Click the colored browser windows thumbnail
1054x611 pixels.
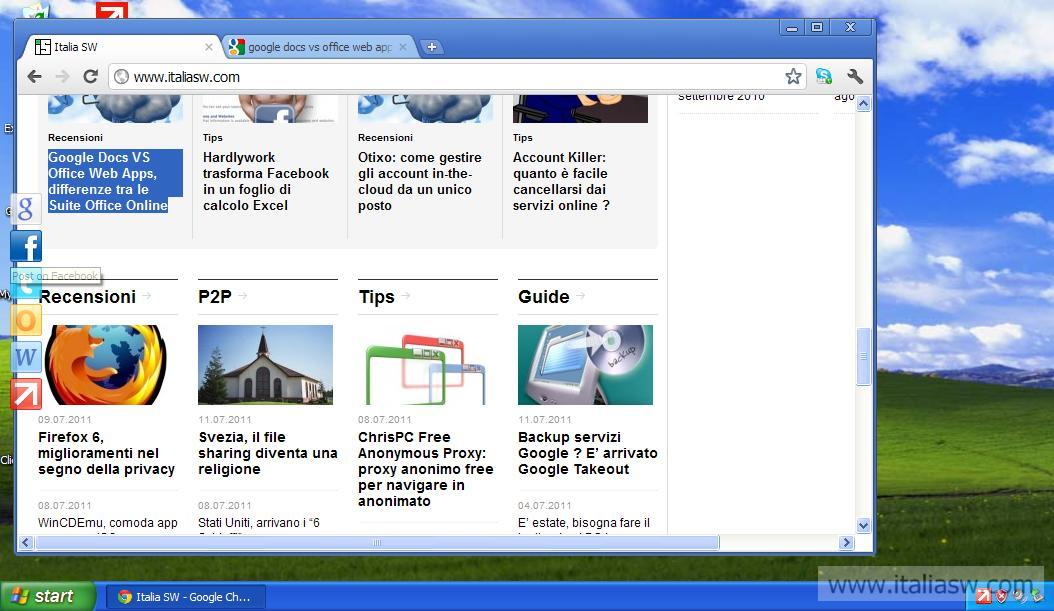pyautogui.click(x=425, y=365)
